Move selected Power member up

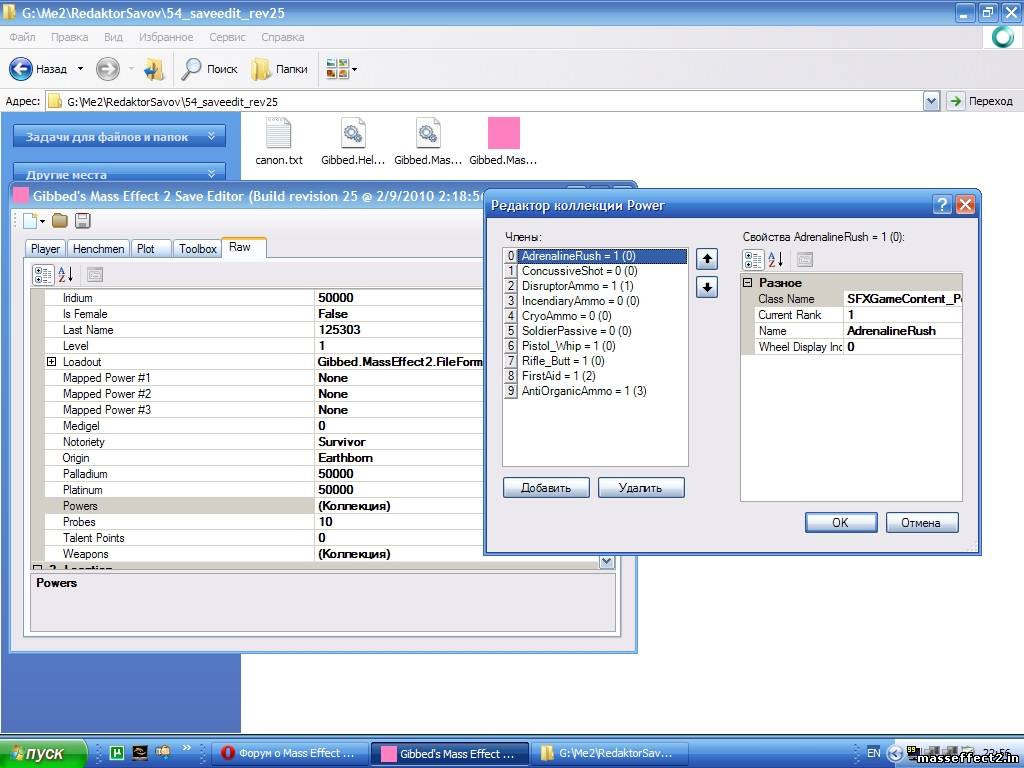pyautogui.click(x=707, y=259)
